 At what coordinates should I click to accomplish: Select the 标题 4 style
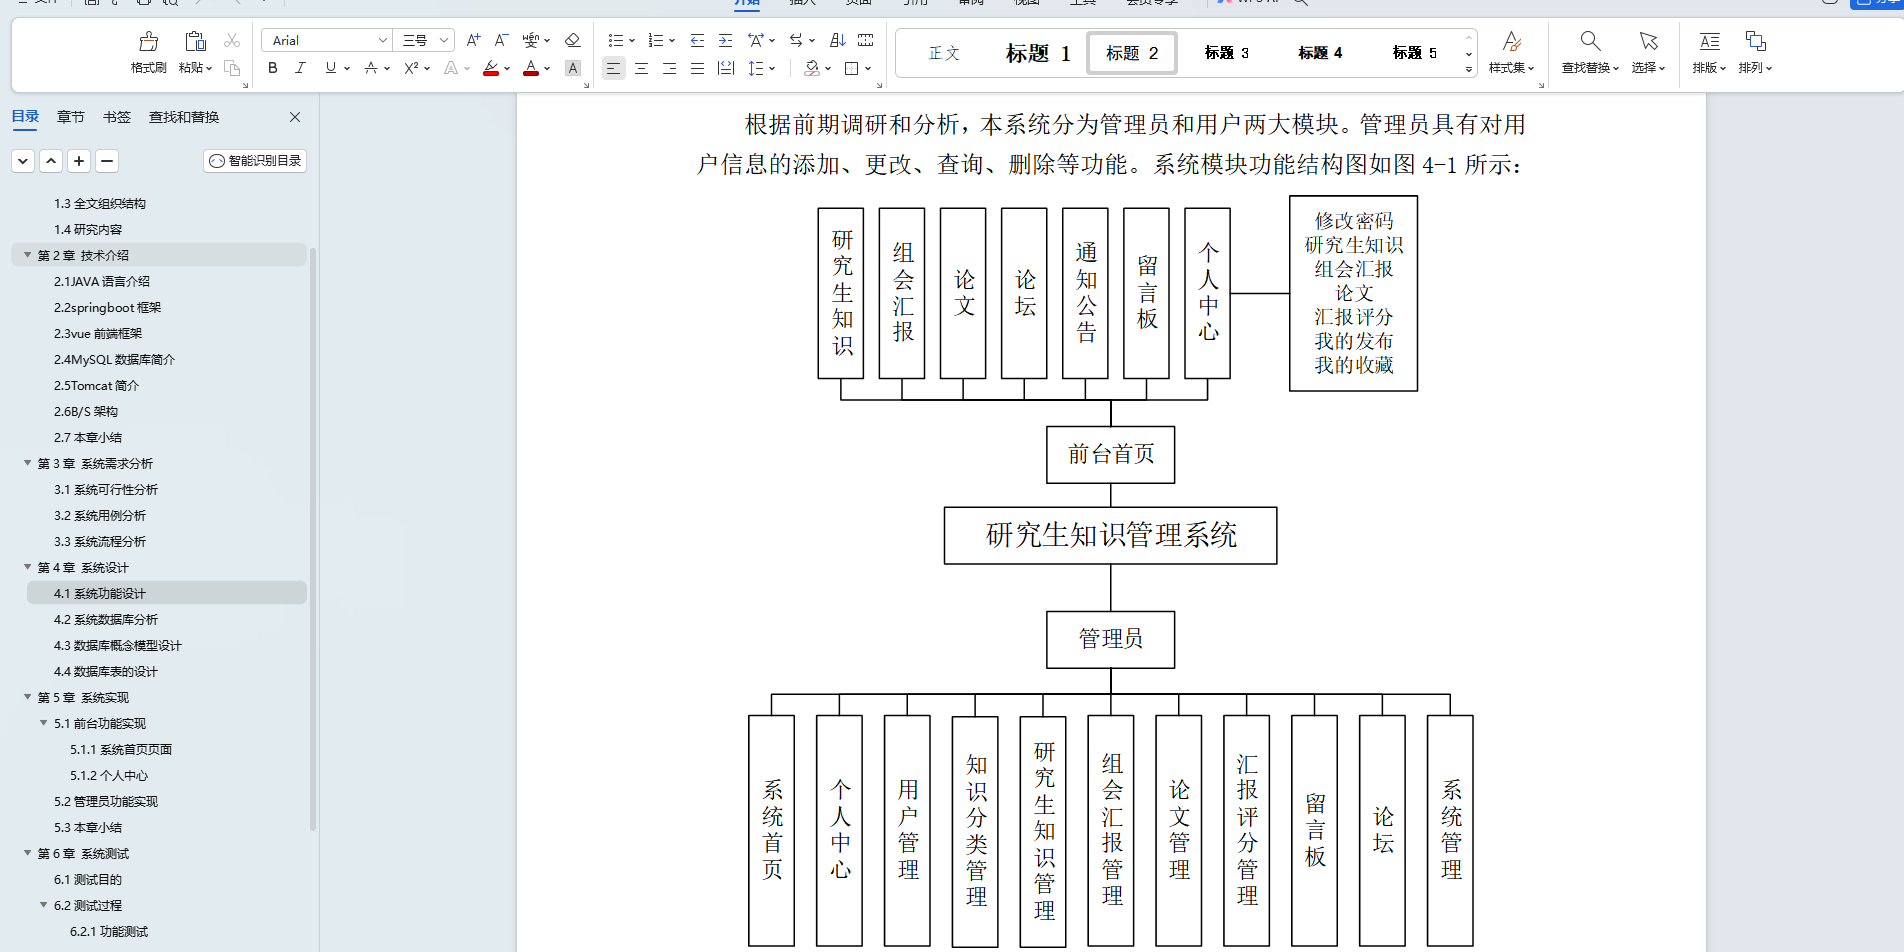(1320, 53)
